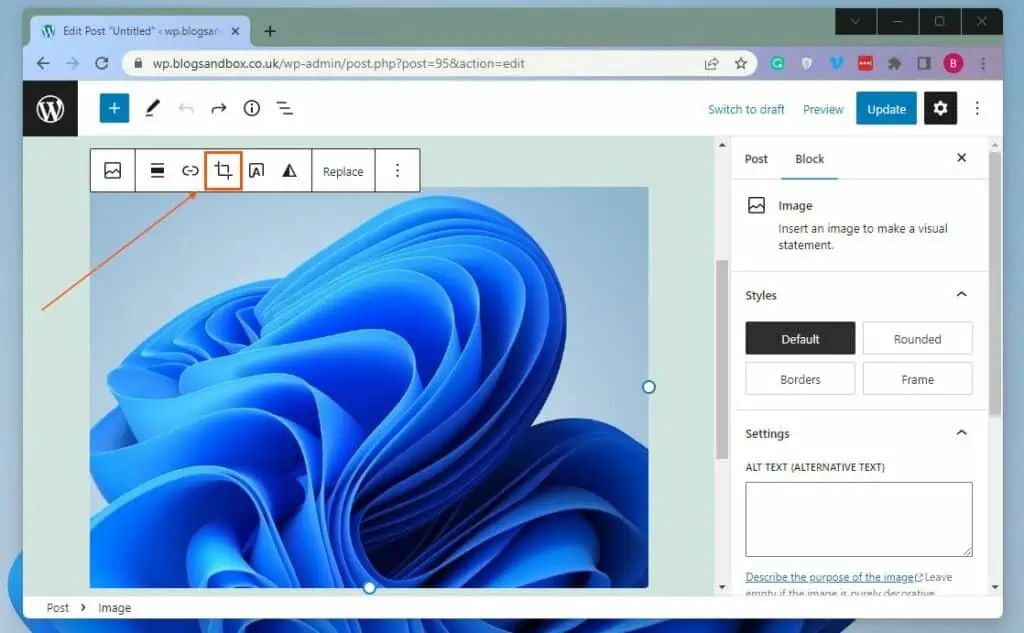Go forward in browser history
Image resolution: width=1024 pixels, height=633 pixels.
[x=72, y=63]
